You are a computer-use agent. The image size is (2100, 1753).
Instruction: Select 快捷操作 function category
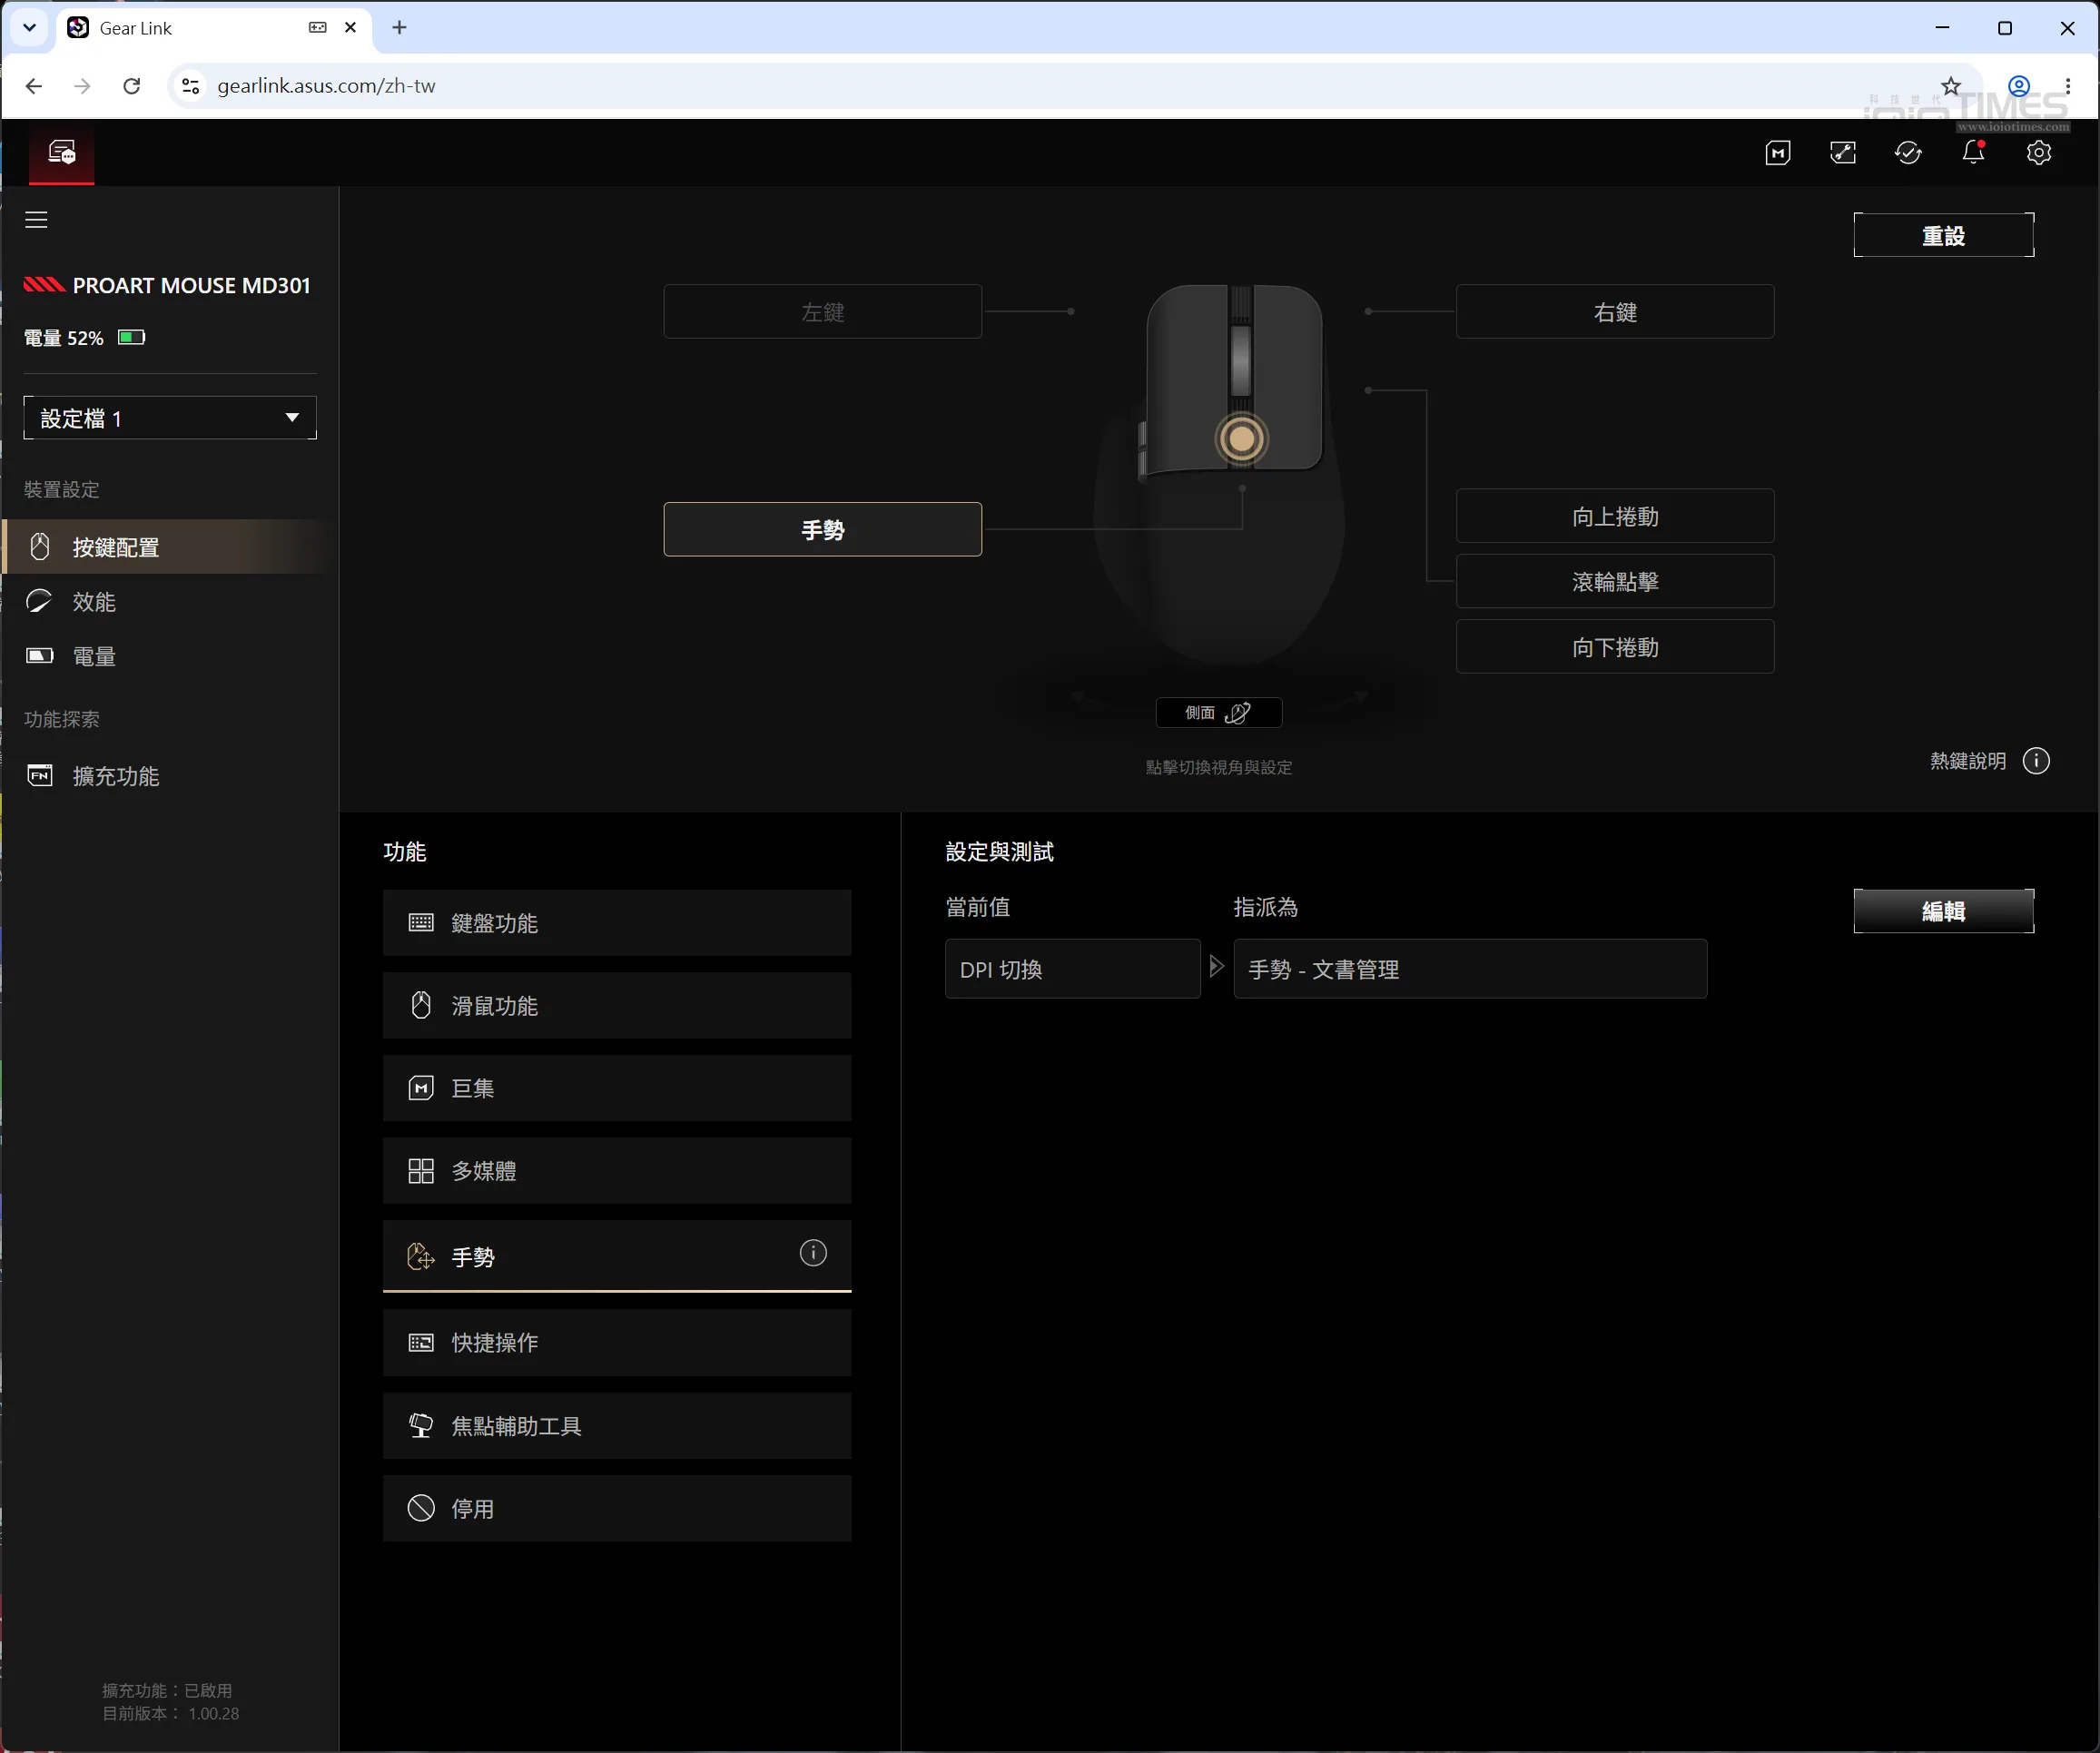point(617,1343)
